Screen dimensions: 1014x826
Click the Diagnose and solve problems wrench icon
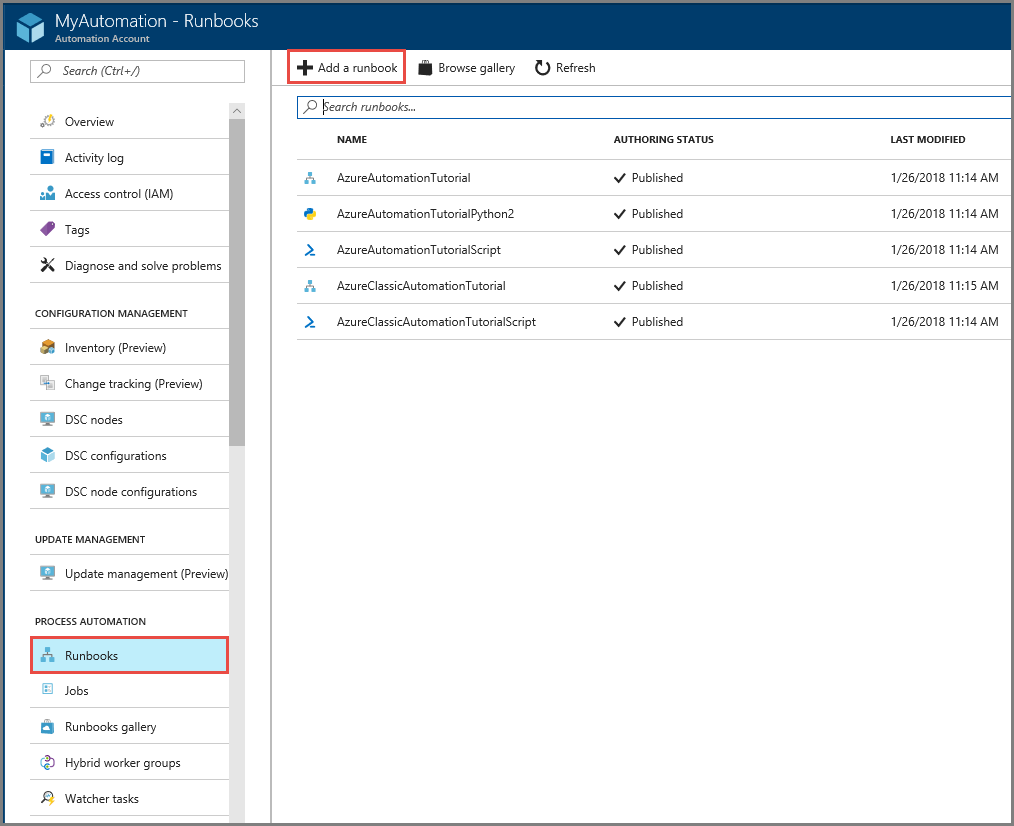47,265
